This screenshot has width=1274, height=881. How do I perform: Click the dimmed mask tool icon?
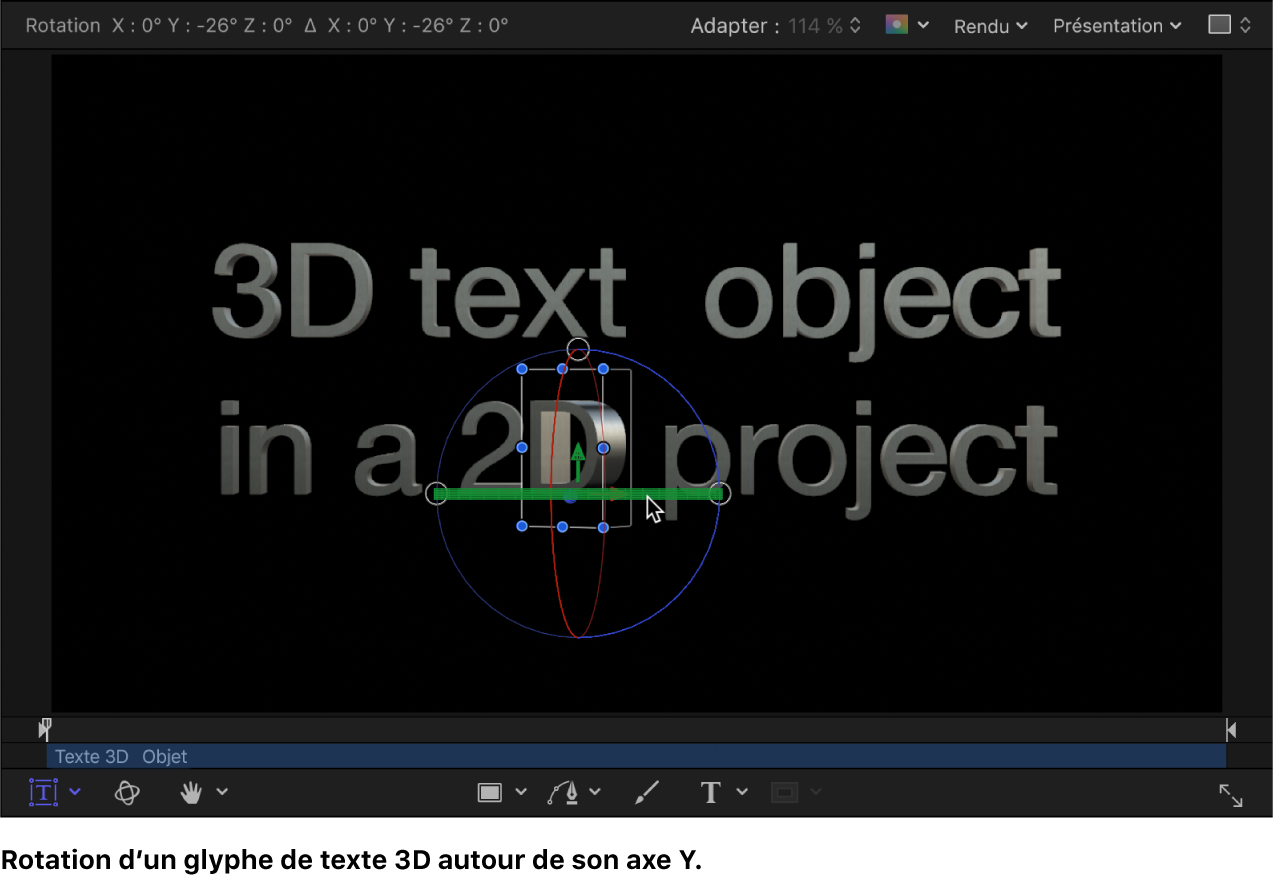[x=785, y=792]
